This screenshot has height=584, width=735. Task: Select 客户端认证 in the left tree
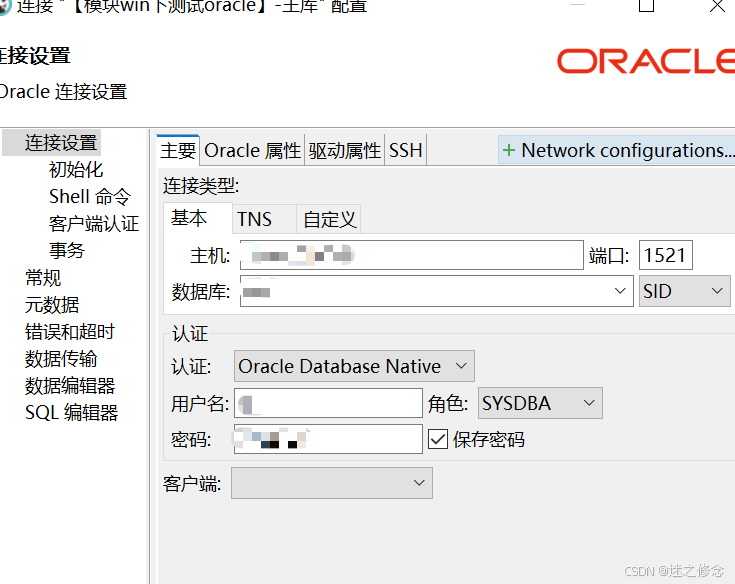point(94,224)
